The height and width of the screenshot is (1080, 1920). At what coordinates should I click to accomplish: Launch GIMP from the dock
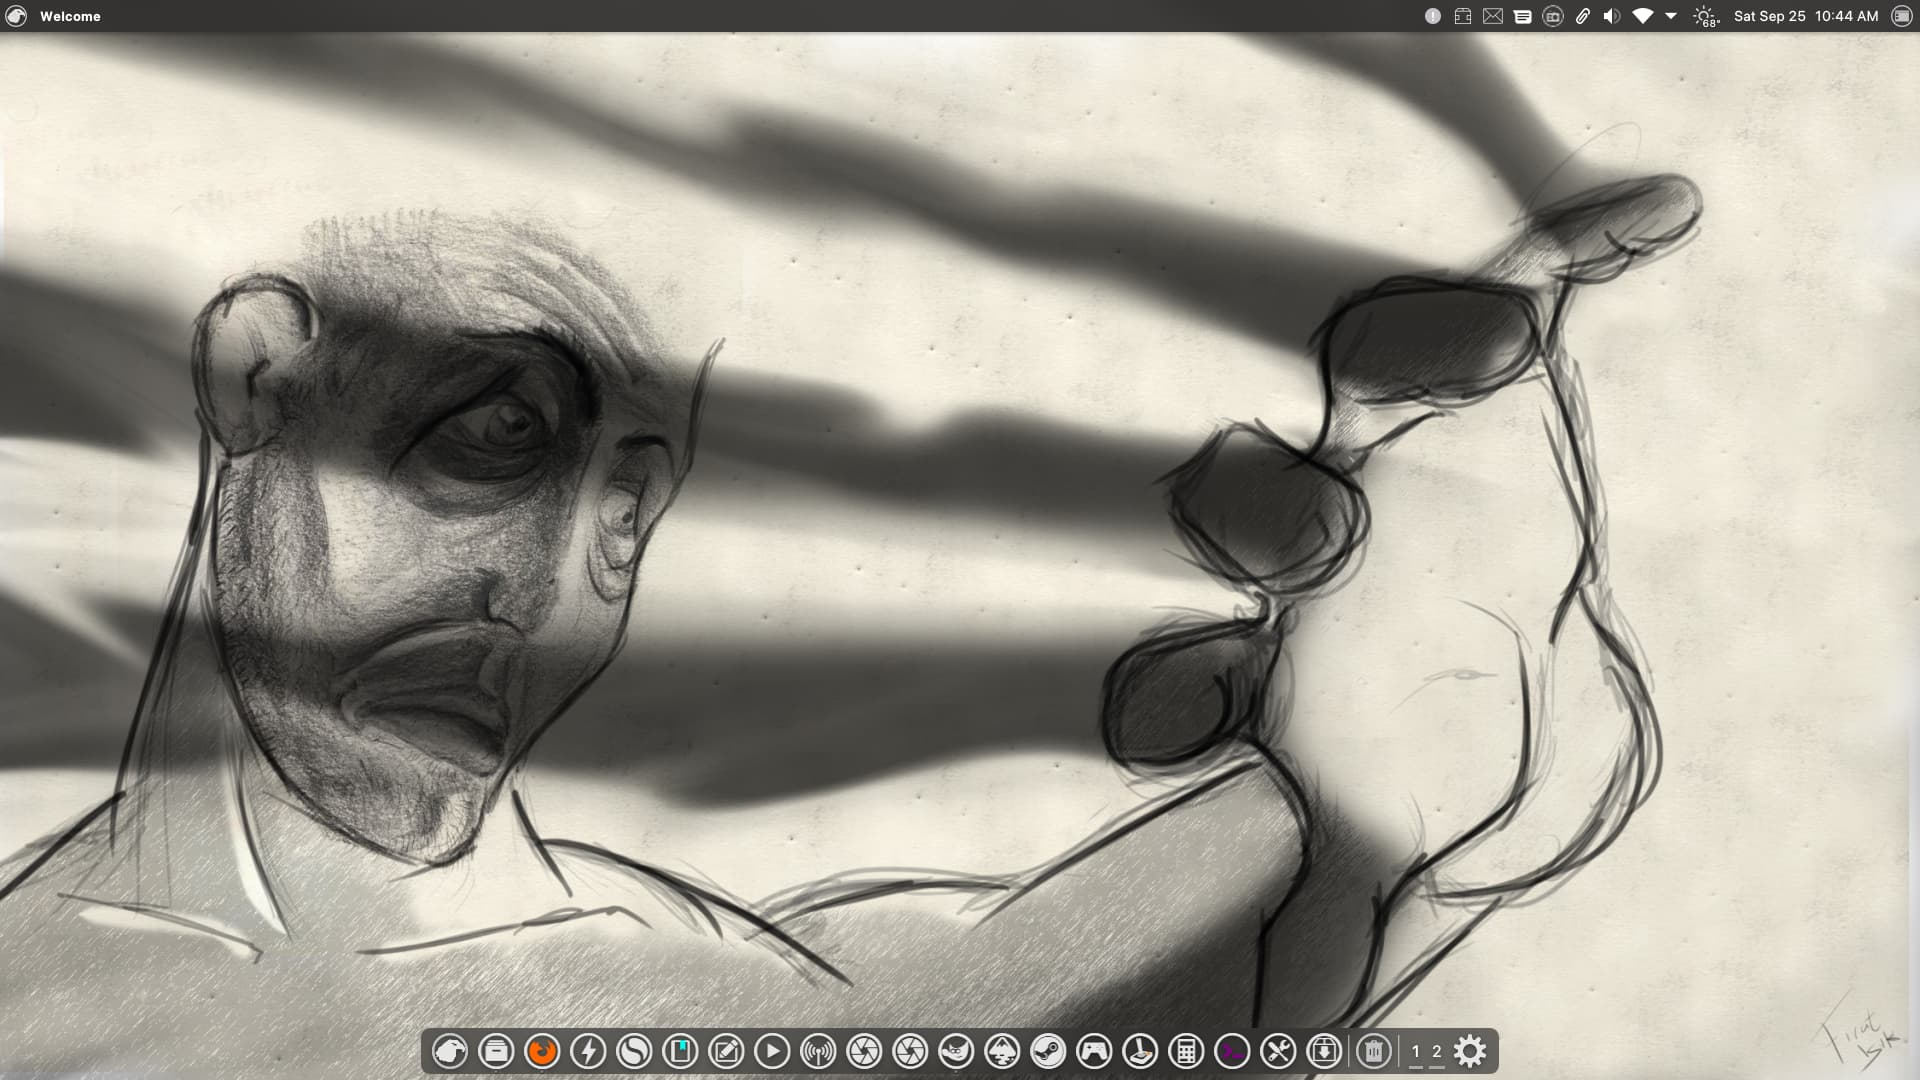click(x=956, y=1051)
